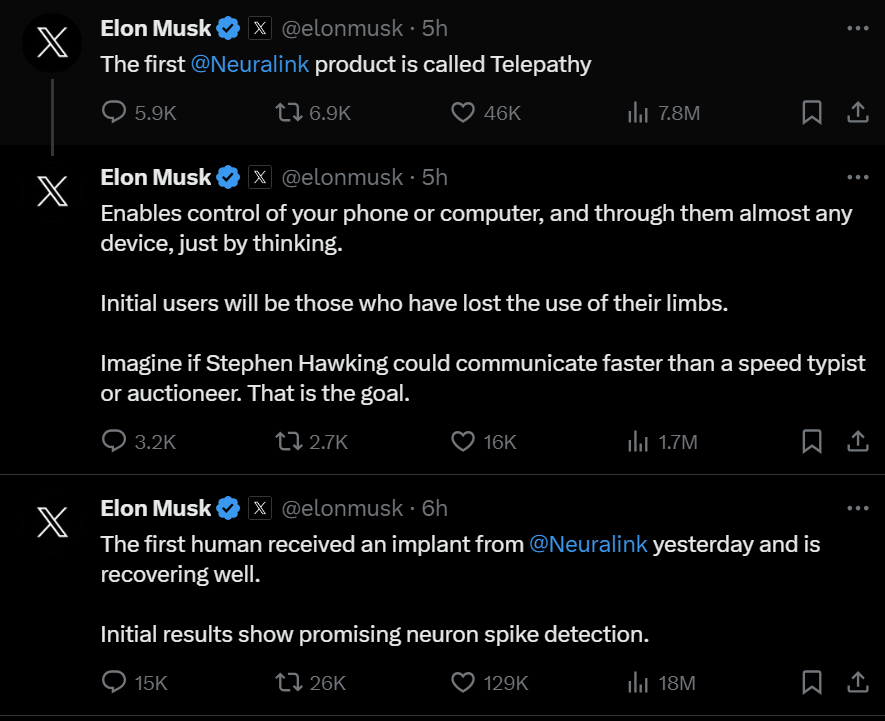The image size is (885, 721).
Task: Open @Neuralink mention in Telepathy tweet
Action: (250, 64)
